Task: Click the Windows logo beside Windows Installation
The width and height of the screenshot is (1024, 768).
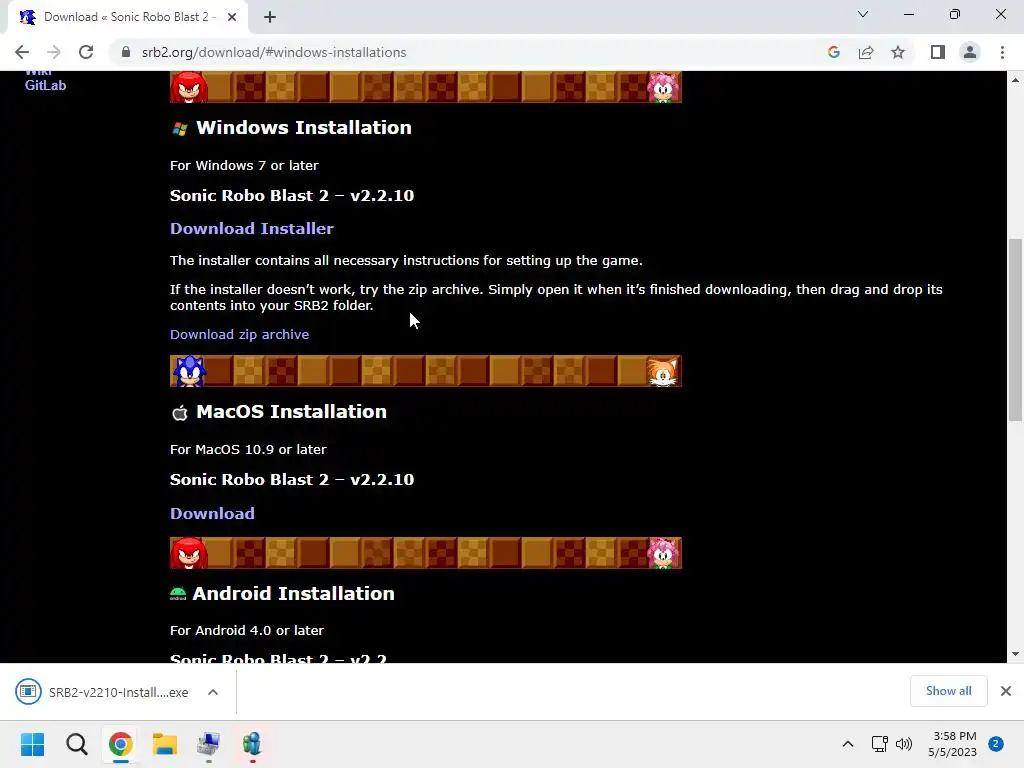Action: [x=180, y=129]
